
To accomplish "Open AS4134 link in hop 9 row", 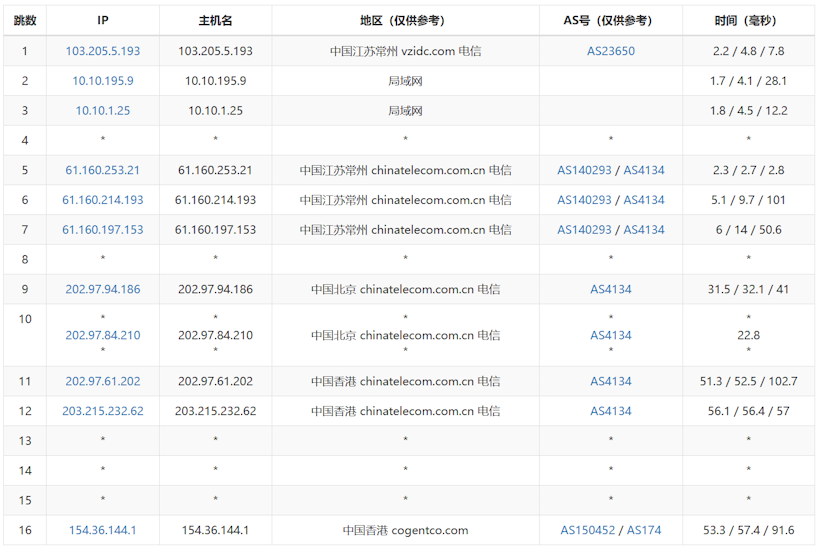I will (610, 290).
